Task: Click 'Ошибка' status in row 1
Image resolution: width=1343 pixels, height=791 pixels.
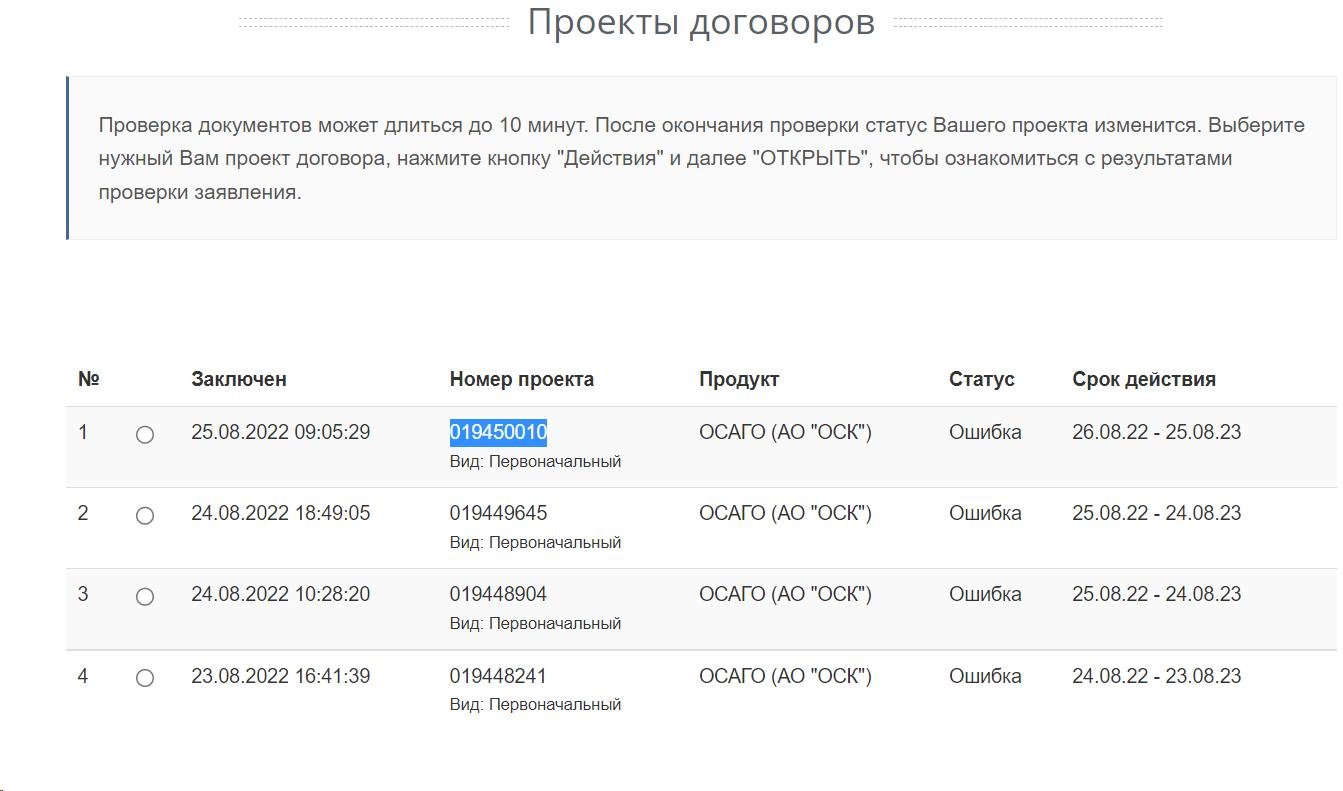Action: point(985,432)
